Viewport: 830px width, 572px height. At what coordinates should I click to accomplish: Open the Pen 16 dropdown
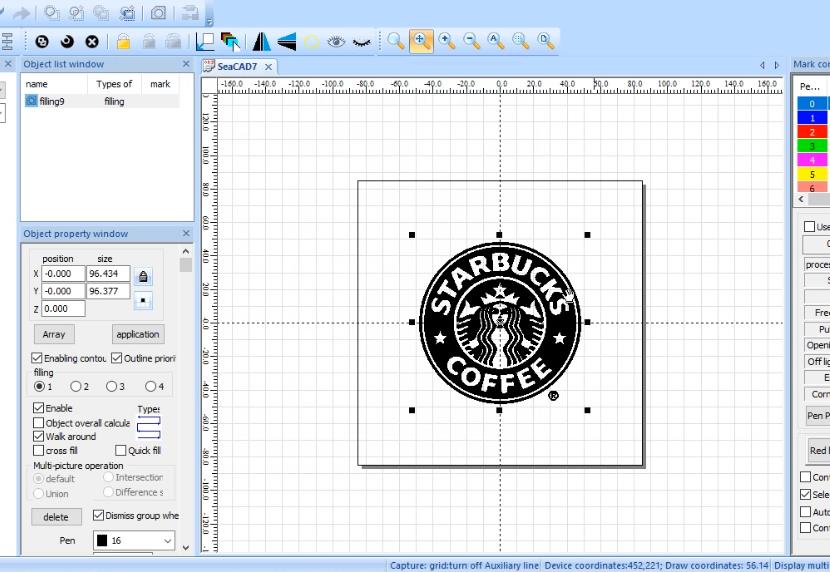(166, 541)
